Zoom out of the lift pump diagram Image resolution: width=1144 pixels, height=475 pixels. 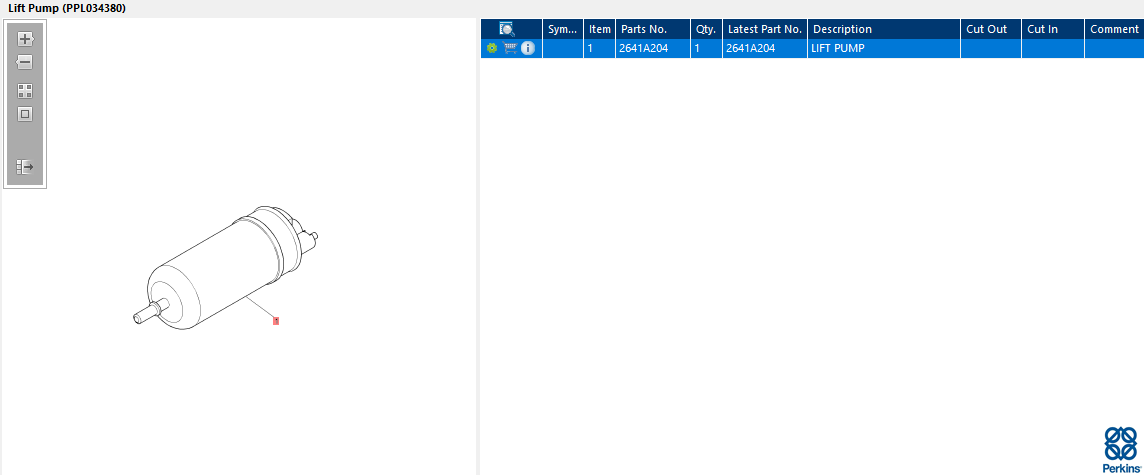pos(25,62)
